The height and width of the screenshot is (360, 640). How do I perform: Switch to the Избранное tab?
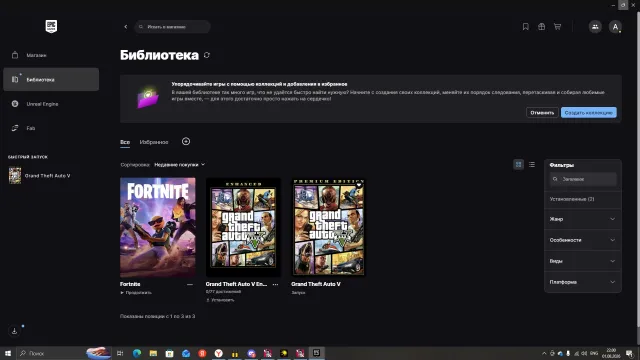(154, 142)
